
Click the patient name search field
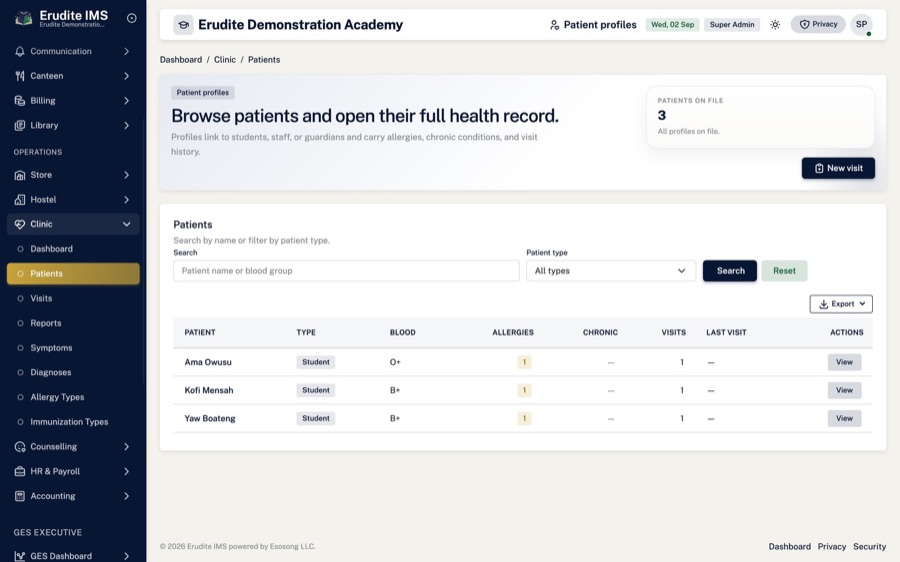346,271
